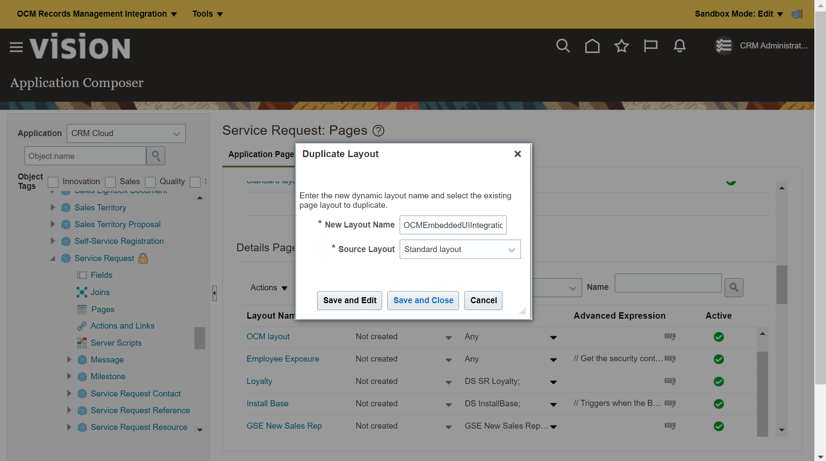
Task: Open the OCM layout link
Action: click(x=268, y=337)
